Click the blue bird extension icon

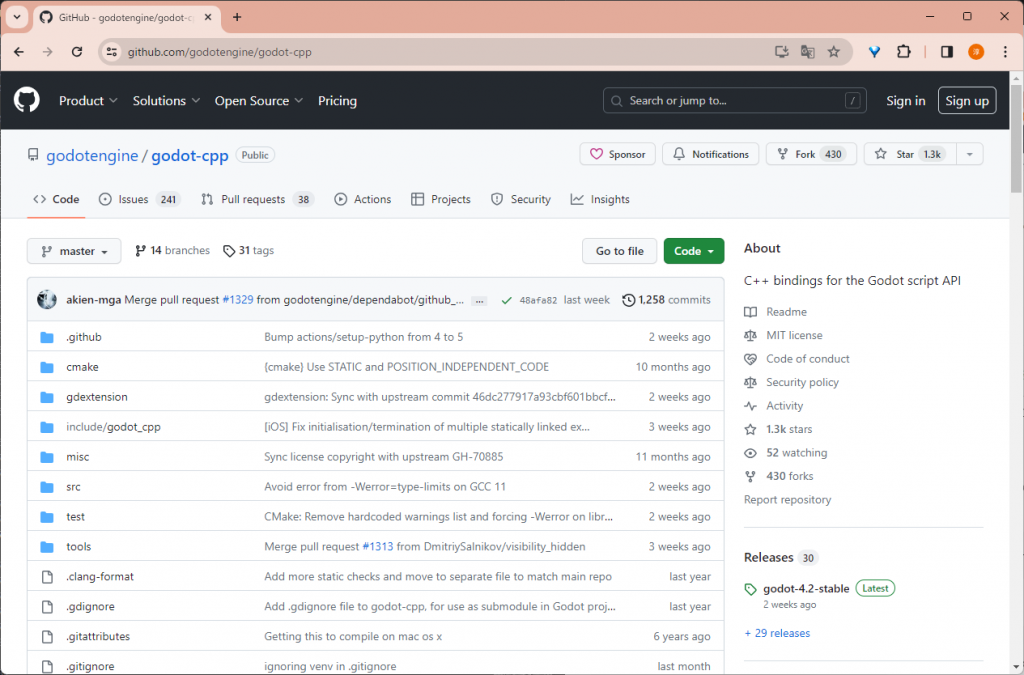tap(874, 52)
